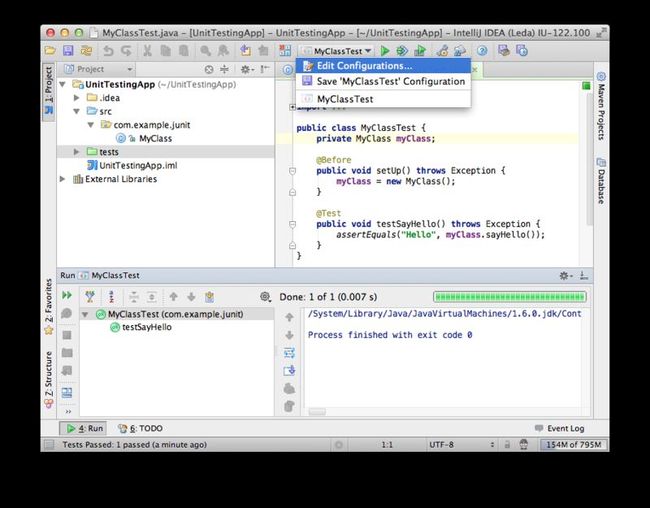
Task: Collapse the src folder
Action: [x=76, y=111]
